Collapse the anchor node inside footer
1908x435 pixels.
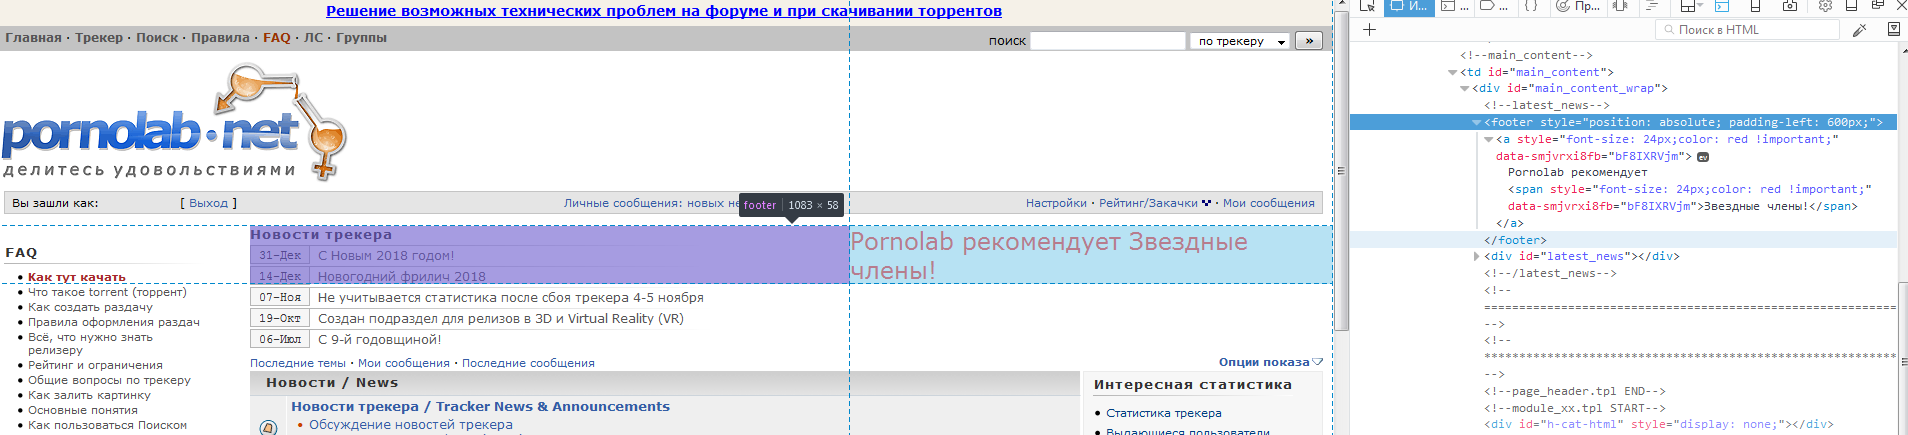coord(1488,139)
